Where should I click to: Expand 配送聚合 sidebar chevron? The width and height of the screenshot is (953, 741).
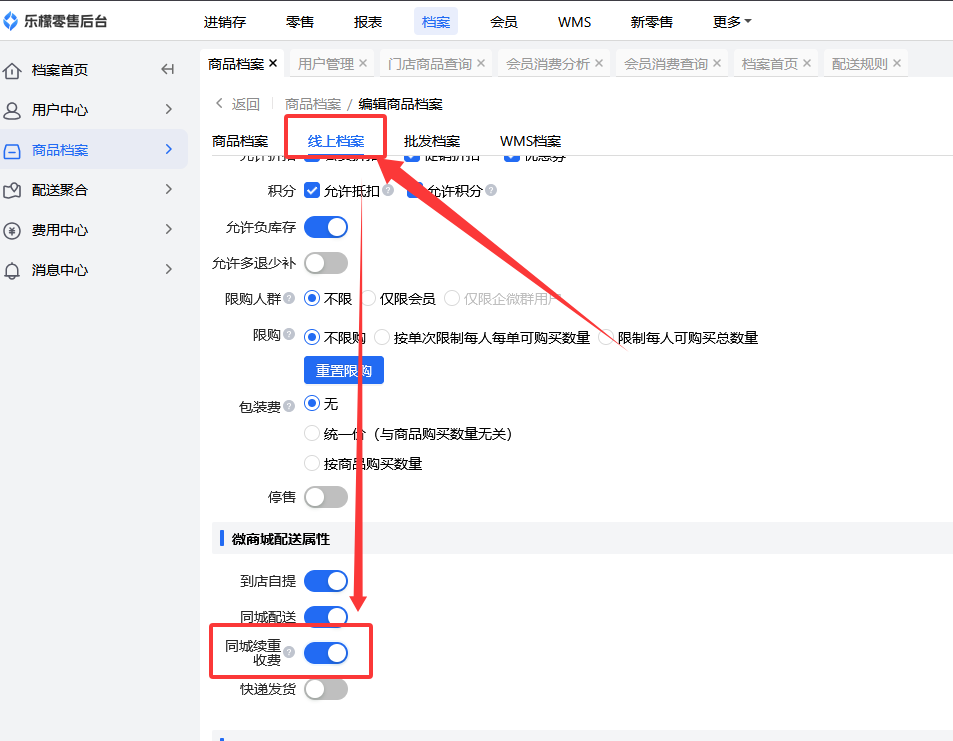point(169,190)
